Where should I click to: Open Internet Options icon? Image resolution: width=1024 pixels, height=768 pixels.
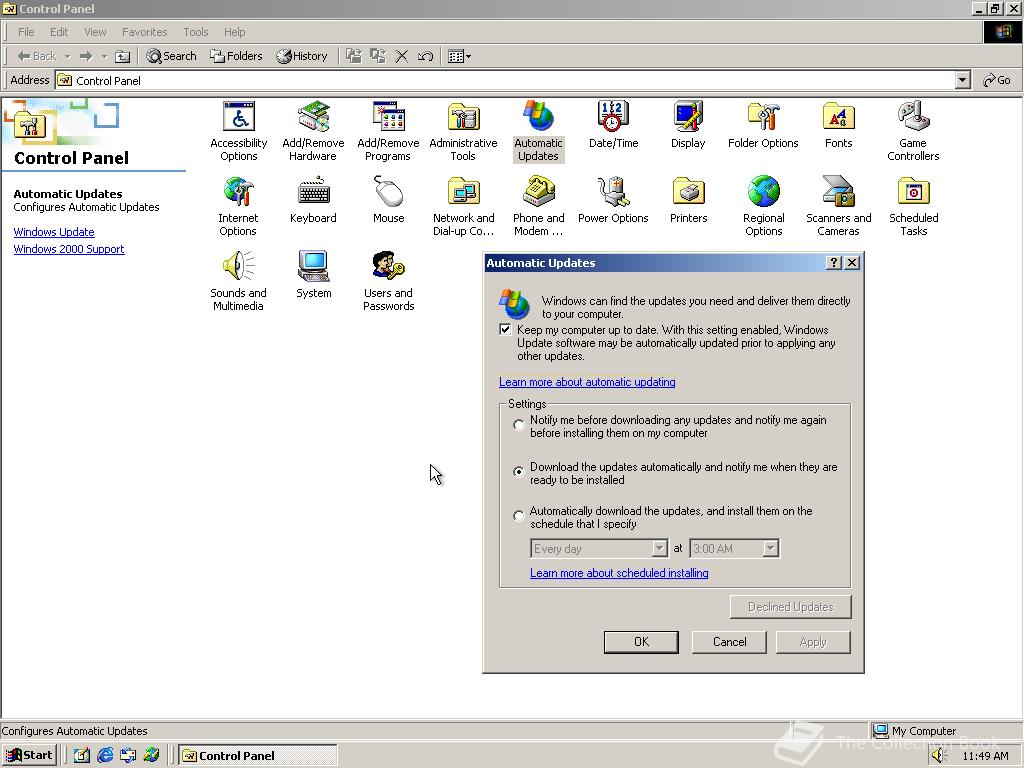(x=238, y=205)
